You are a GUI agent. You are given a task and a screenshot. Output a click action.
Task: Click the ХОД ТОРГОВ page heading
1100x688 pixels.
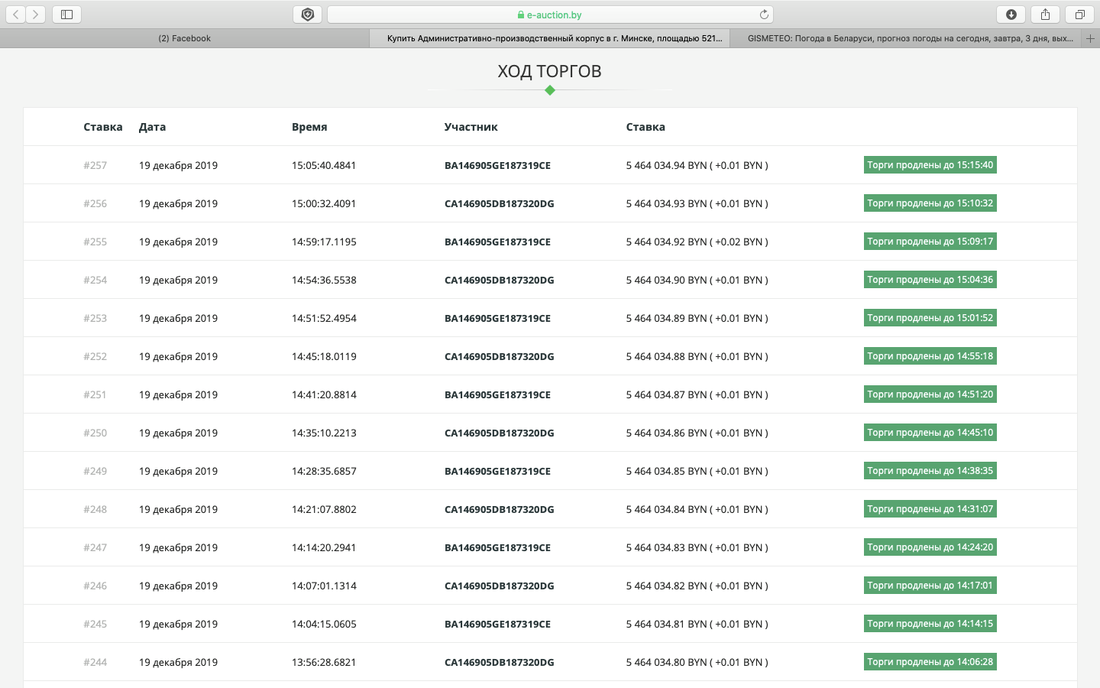click(549, 71)
